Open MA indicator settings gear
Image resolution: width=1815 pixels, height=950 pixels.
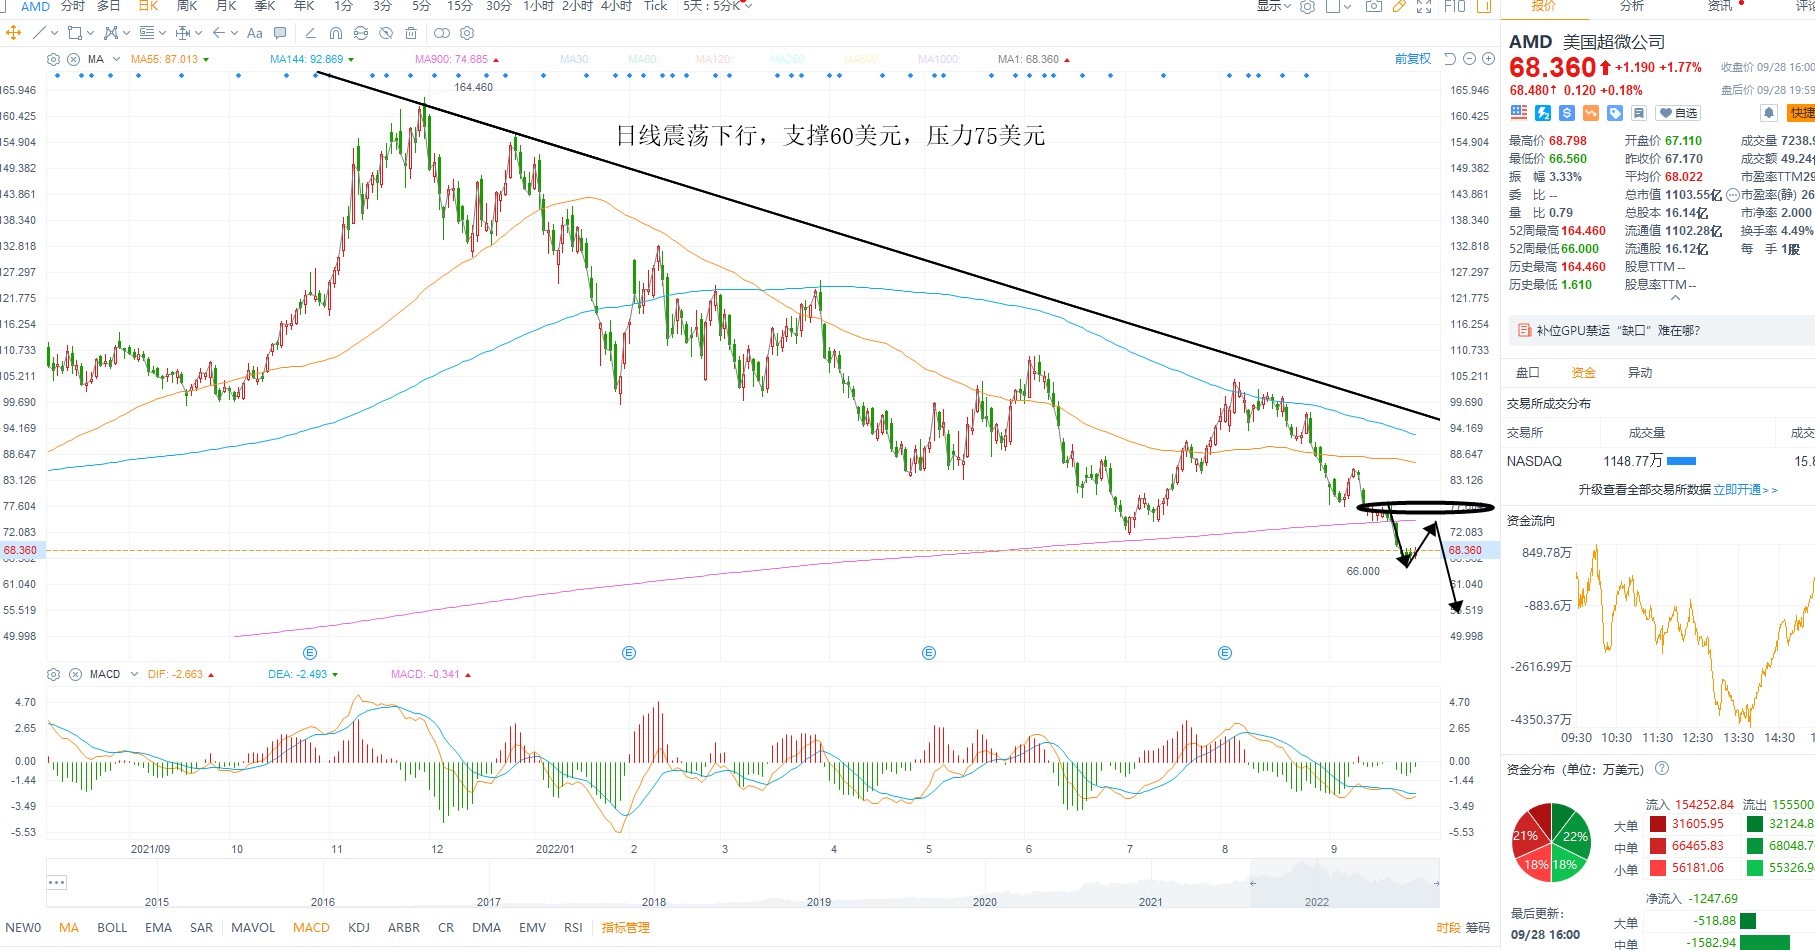[53, 60]
